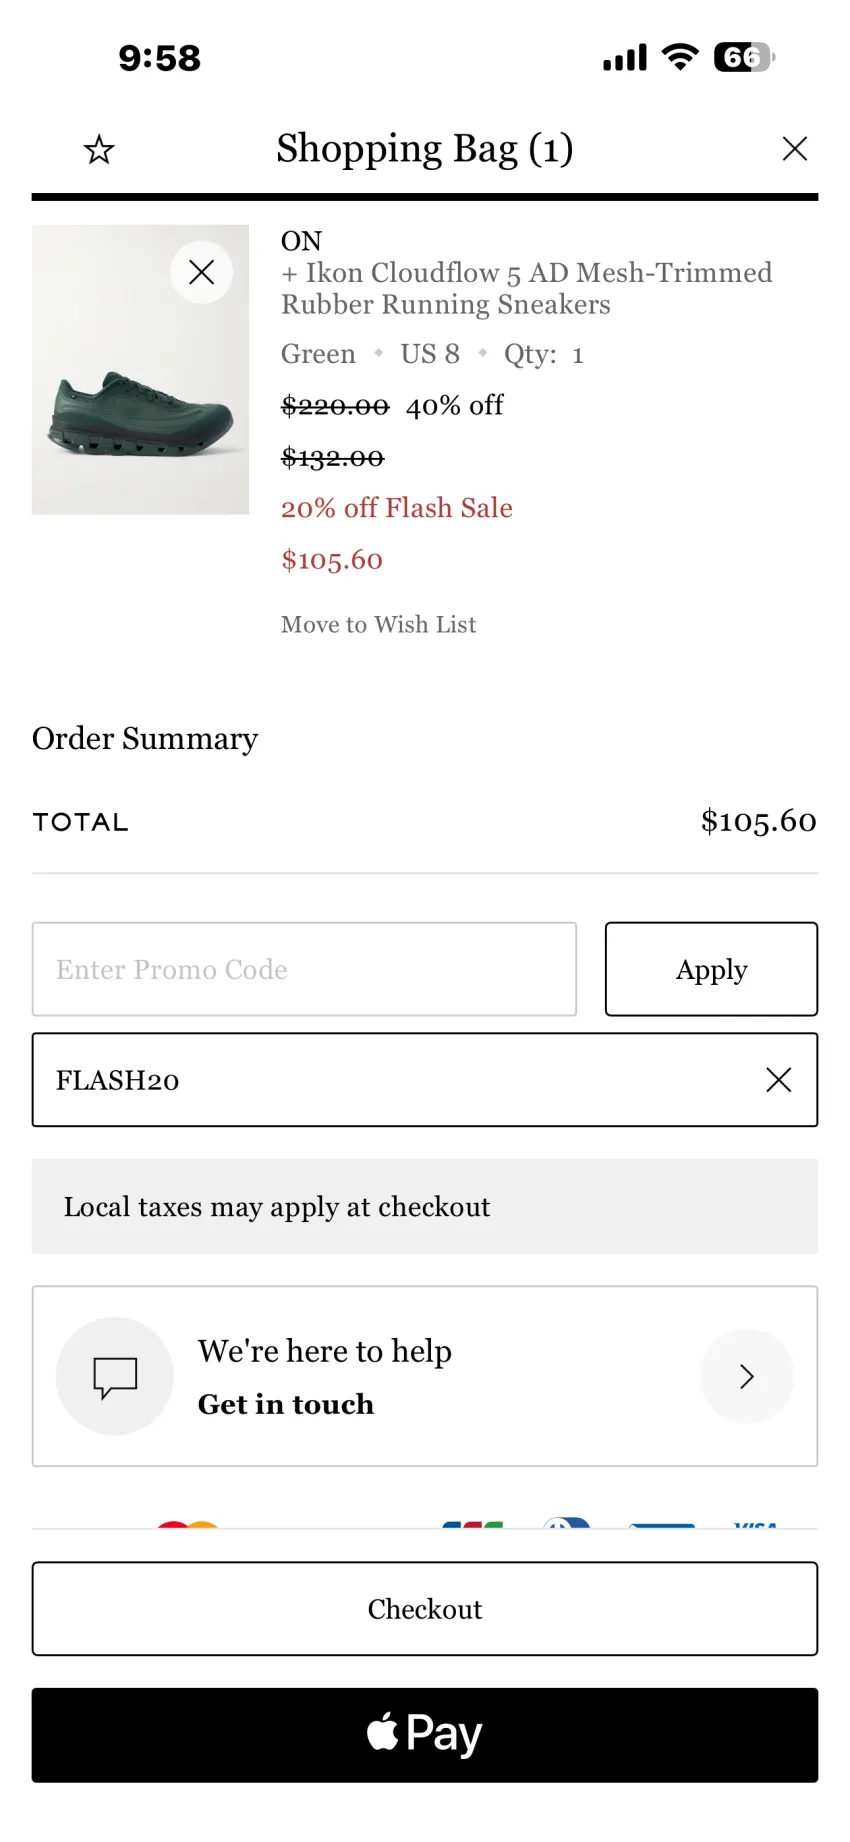The width and height of the screenshot is (850, 1842).
Task: Click Move to Wish List
Action: (x=379, y=625)
